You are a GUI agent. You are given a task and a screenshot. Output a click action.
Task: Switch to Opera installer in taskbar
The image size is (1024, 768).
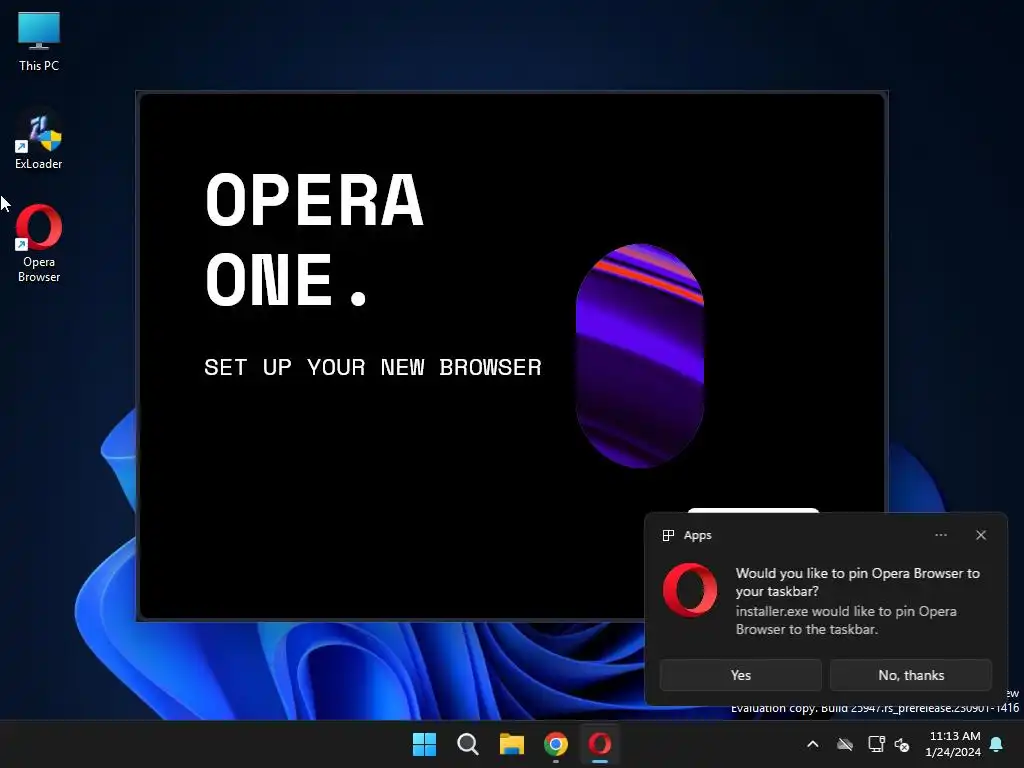(600, 744)
